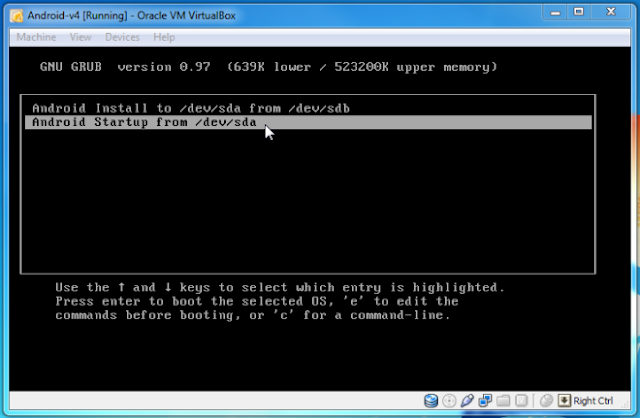Close the Android-v4 VirtualBox window
The height and width of the screenshot is (418, 640).
611,12
